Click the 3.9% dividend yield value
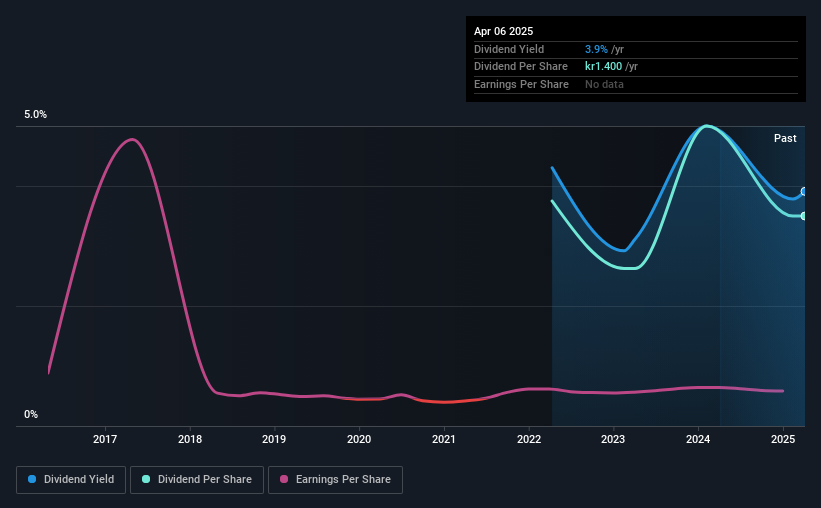This screenshot has height=508, width=821. (596, 49)
